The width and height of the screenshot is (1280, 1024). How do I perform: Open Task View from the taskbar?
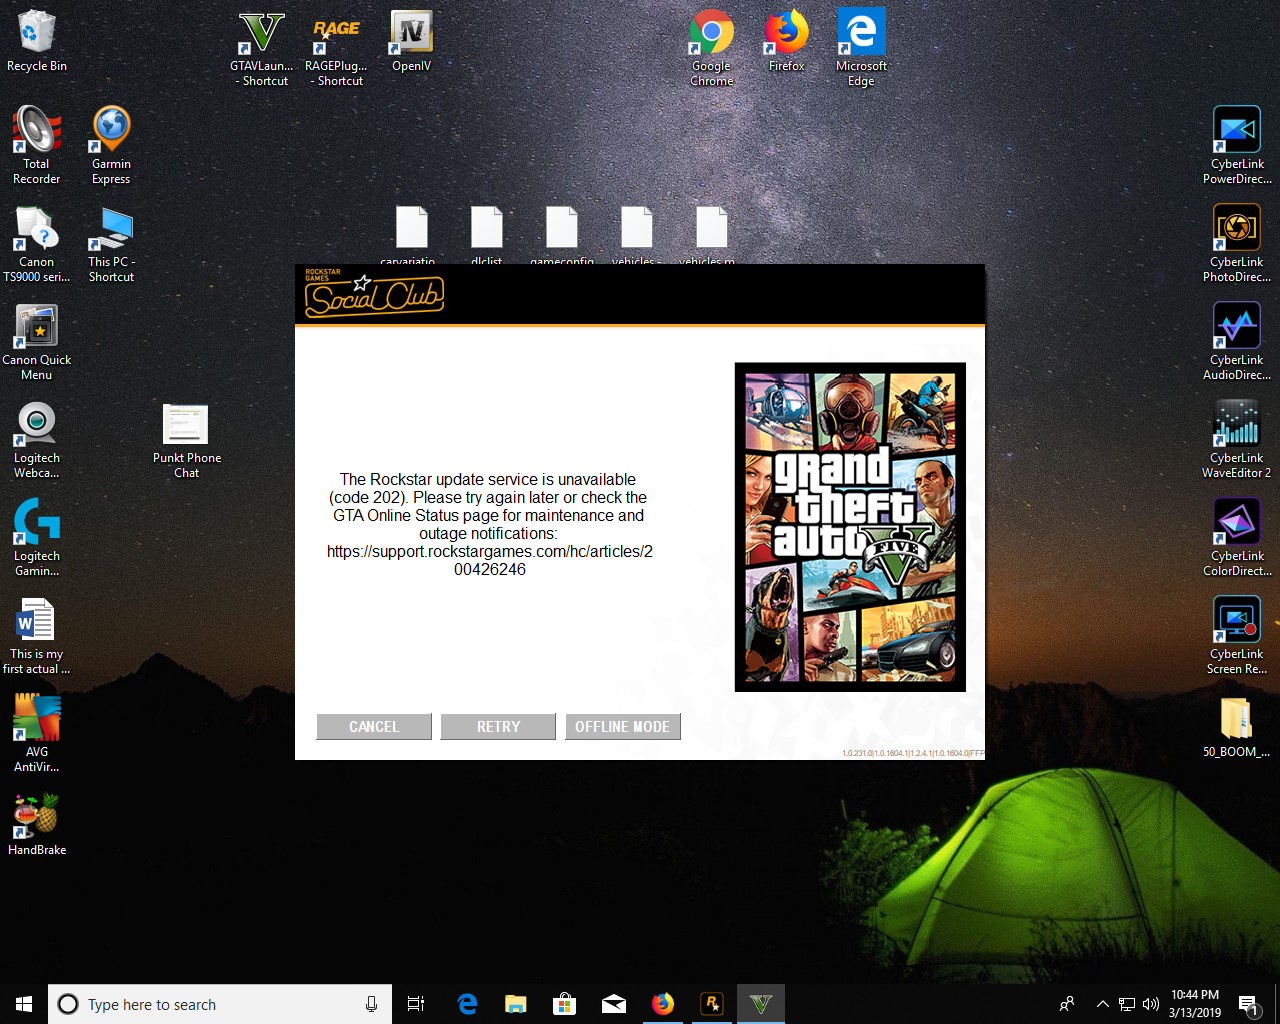[416, 1004]
